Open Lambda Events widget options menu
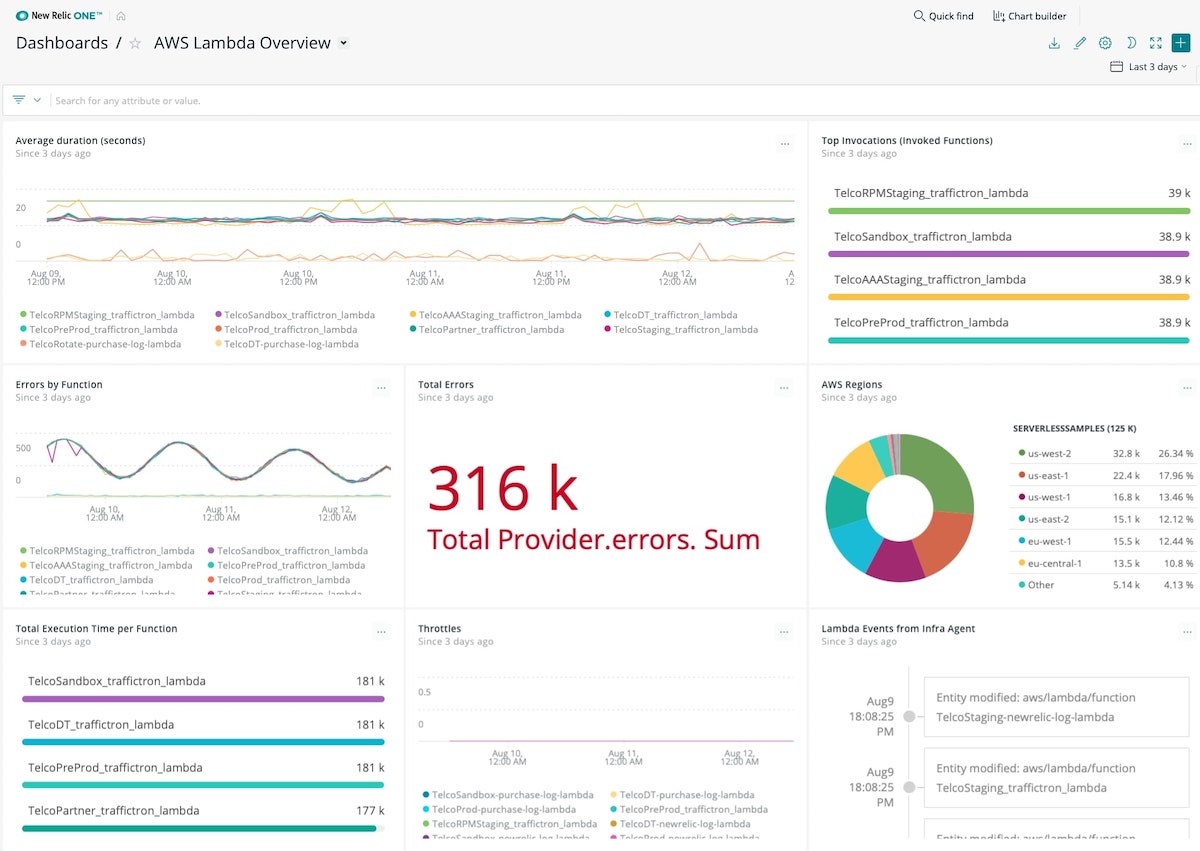 click(1187, 632)
